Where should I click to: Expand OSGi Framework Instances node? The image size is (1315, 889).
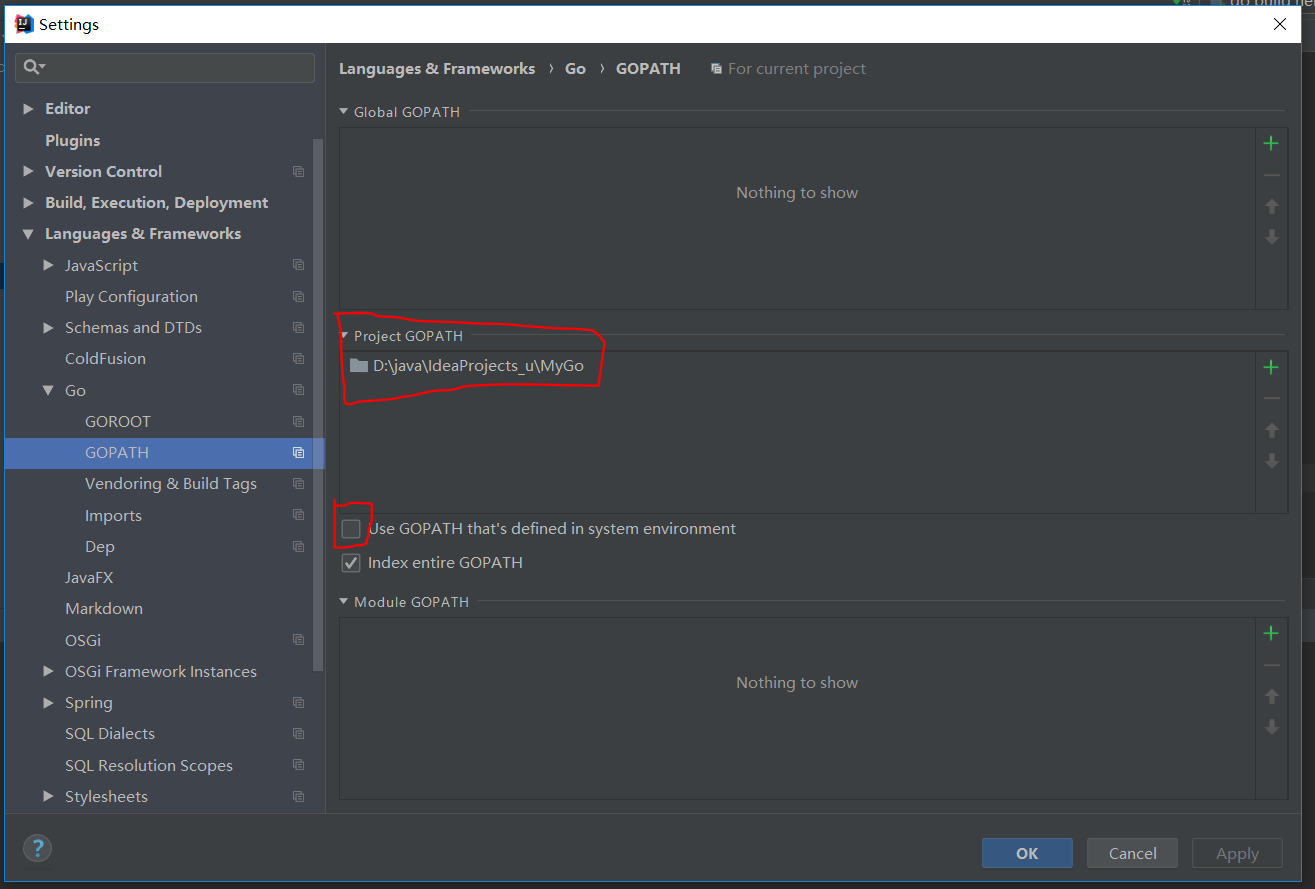[x=48, y=671]
